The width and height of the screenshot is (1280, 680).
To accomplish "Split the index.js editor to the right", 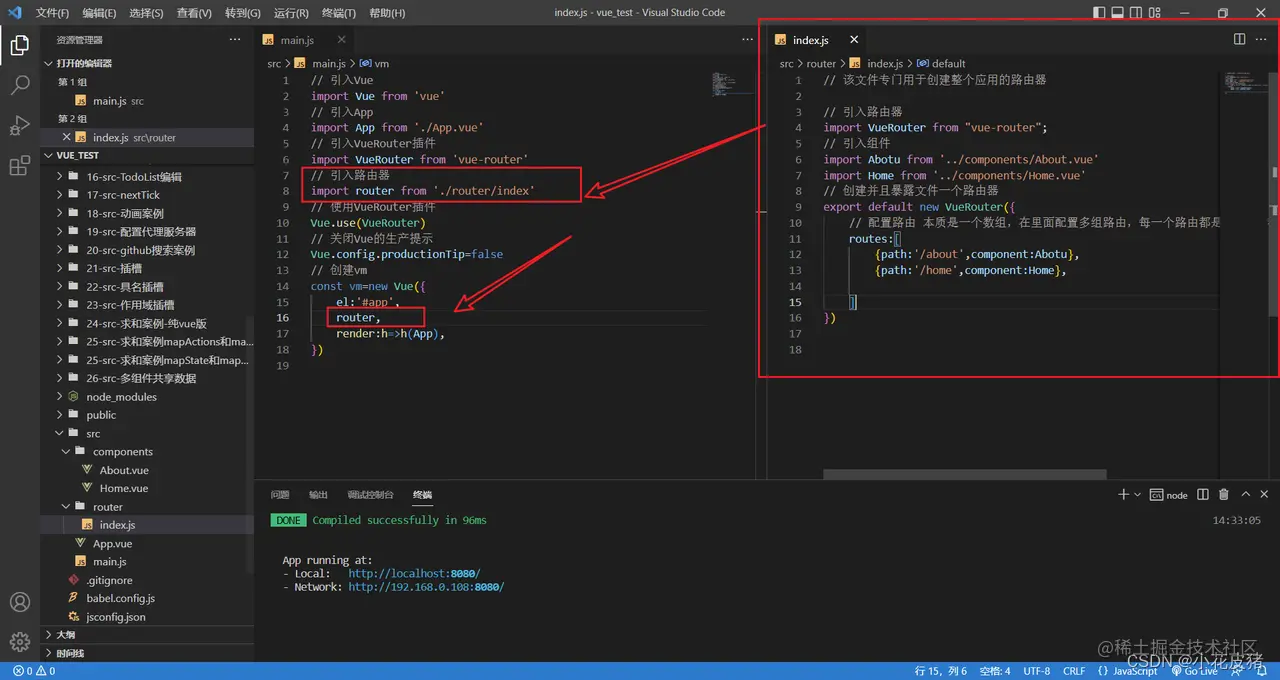I will click(x=1239, y=39).
